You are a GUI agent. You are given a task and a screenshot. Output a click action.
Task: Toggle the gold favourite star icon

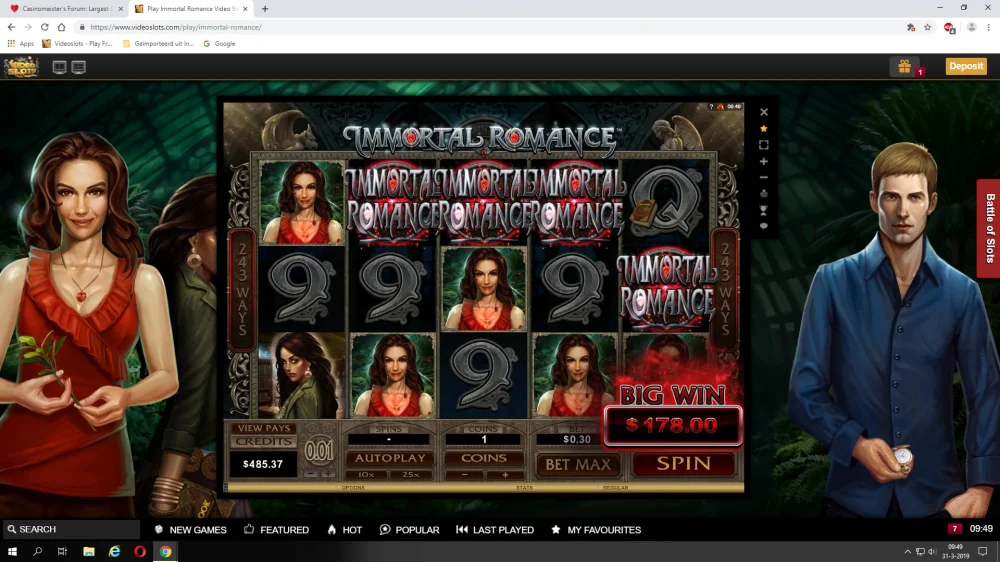pos(763,129)
